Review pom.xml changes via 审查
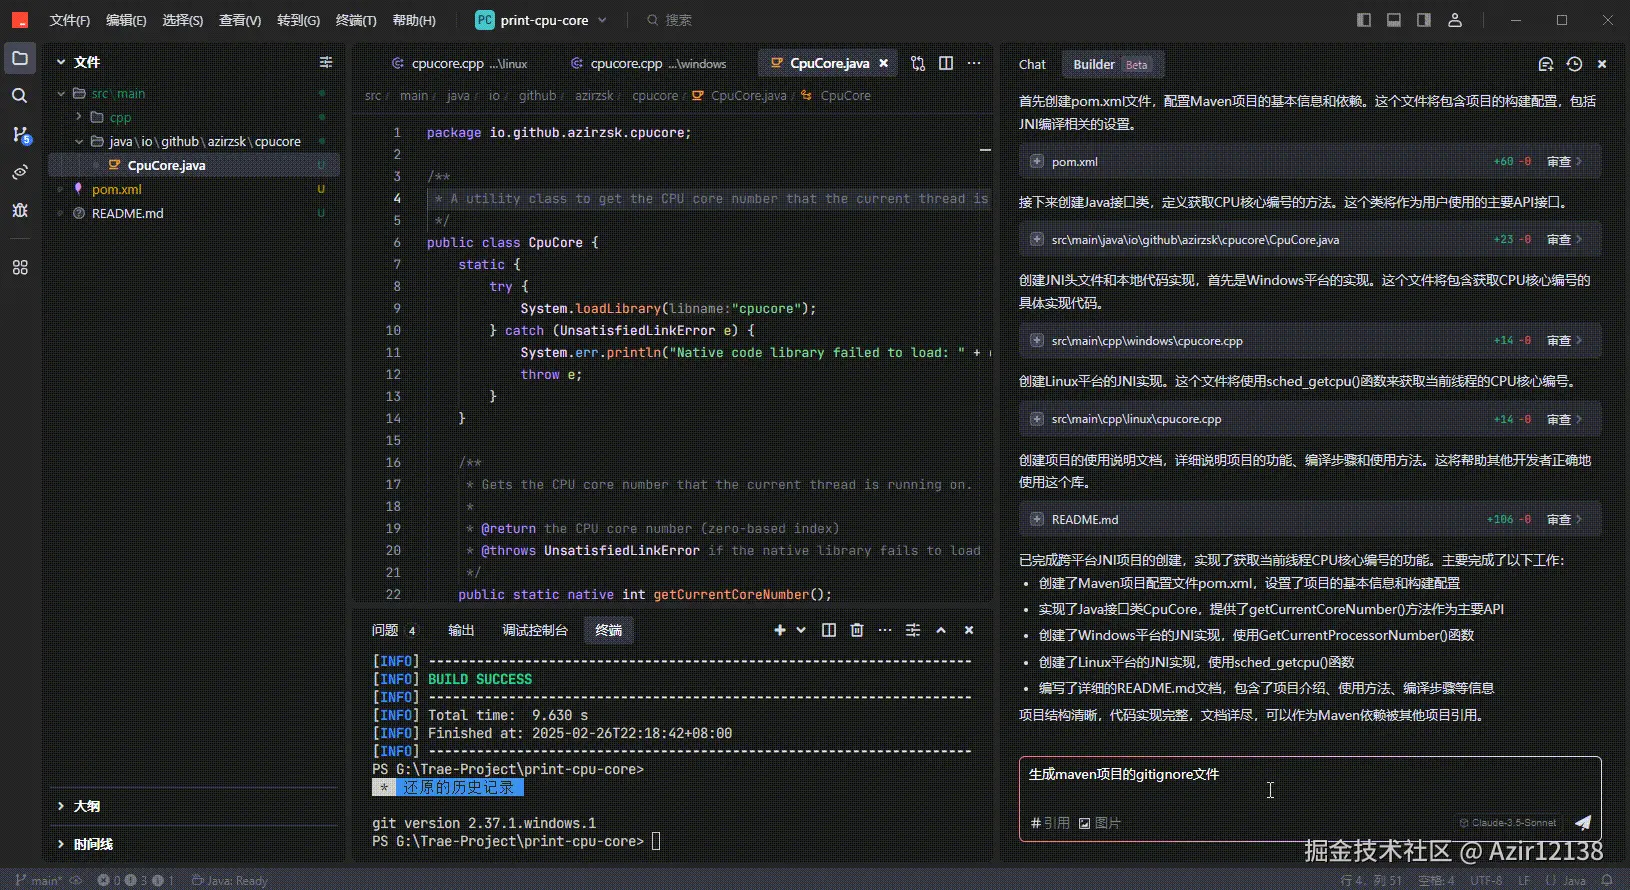Image resolution: width=1630 pixels, height=890 pixels. coord(1564,161)
